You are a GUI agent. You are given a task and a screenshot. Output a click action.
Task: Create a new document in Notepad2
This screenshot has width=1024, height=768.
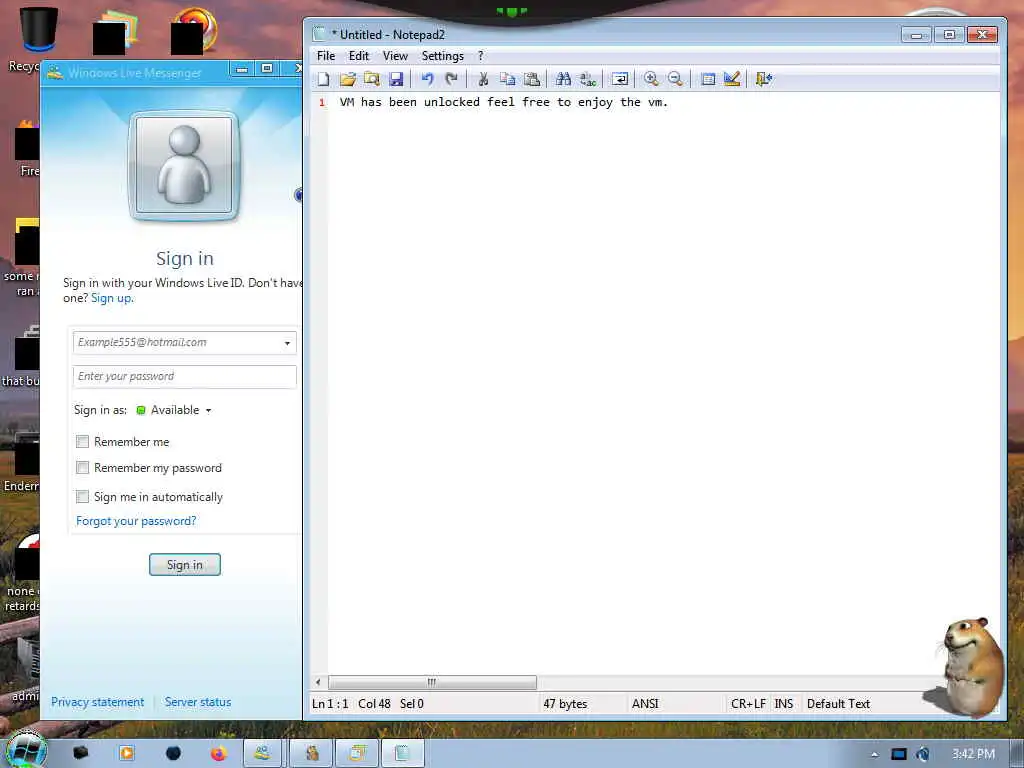(x=323, y=79)
